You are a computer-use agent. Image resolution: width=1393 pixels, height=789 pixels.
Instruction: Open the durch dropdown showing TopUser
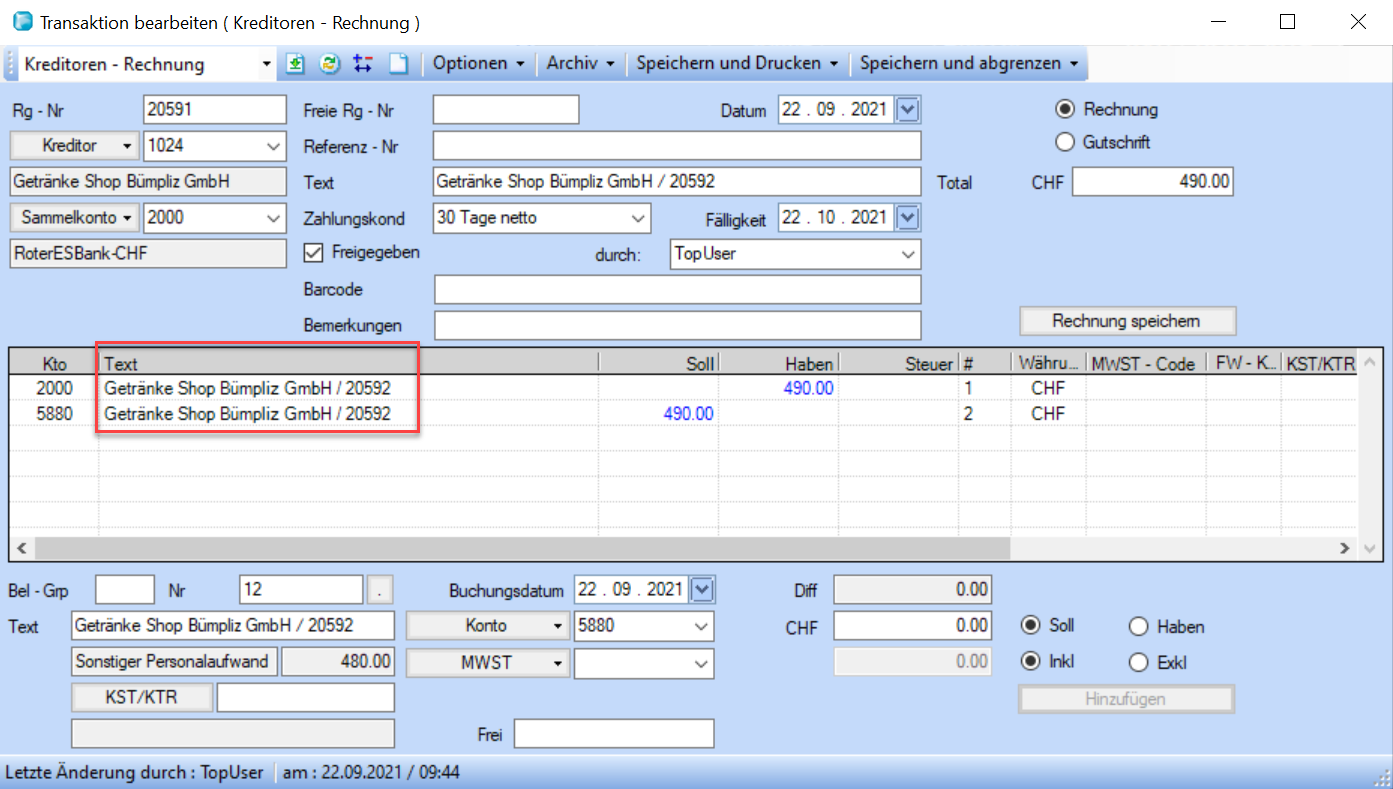pos(908,254)
